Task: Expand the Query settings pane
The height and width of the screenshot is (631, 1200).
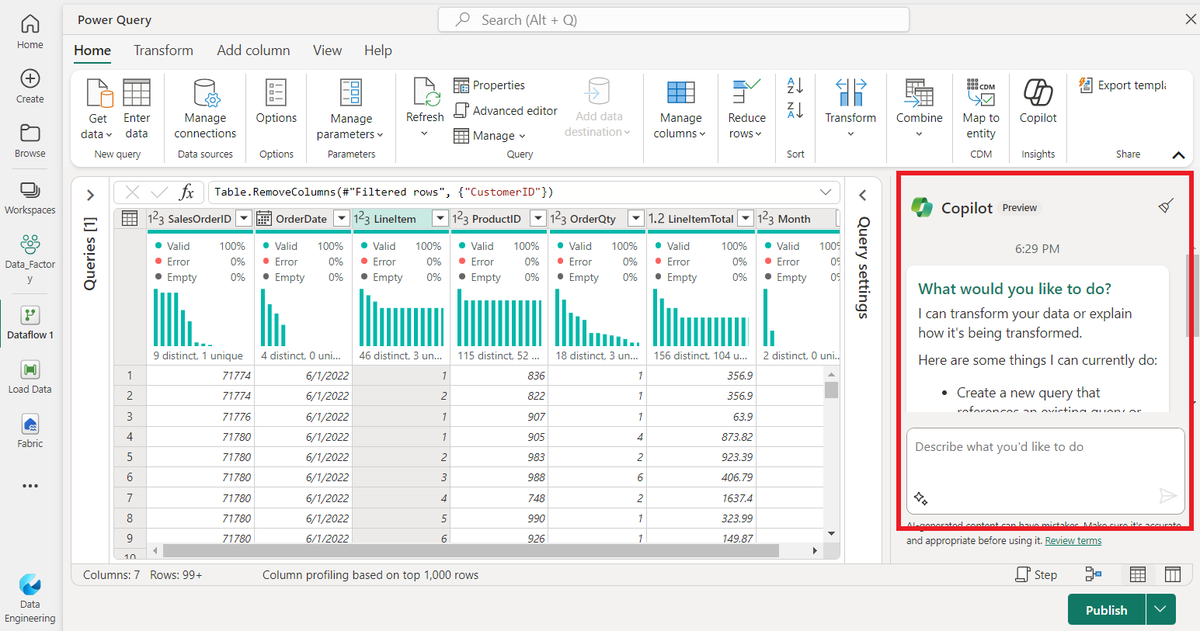Action: click(864, 195)
